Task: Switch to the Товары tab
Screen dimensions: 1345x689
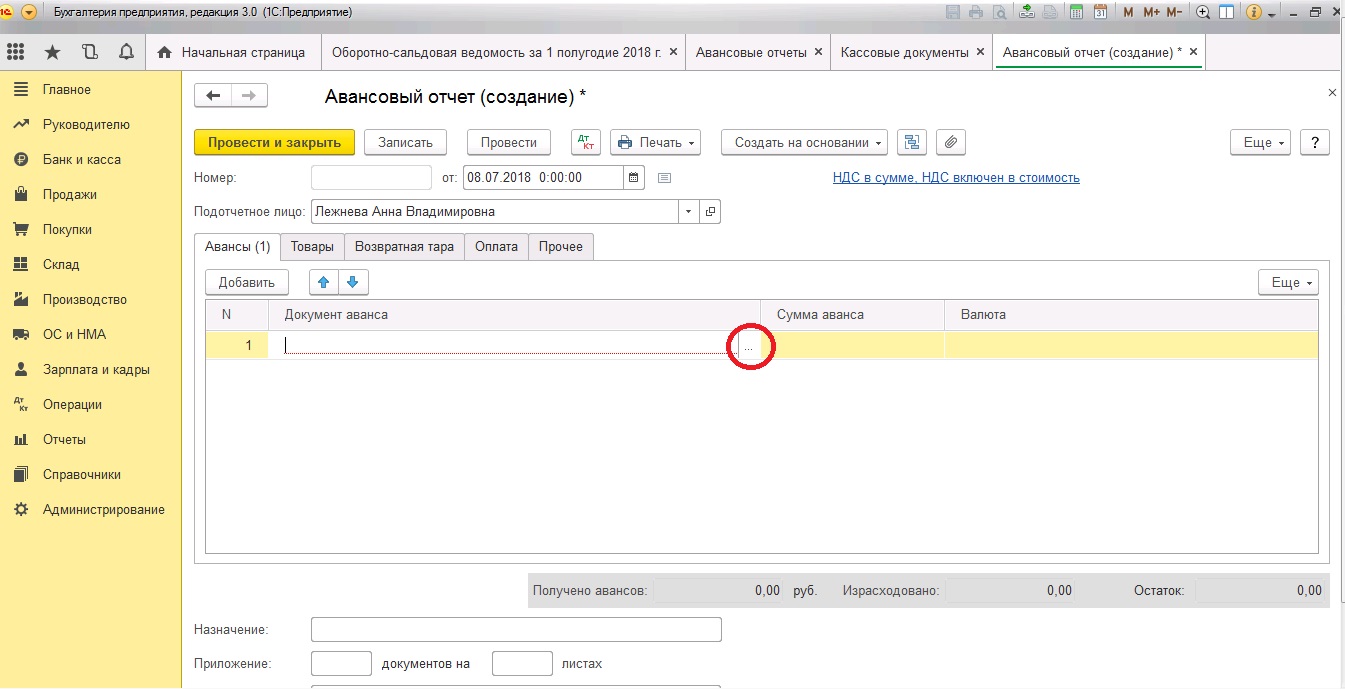Action: [x=312, y=246]
